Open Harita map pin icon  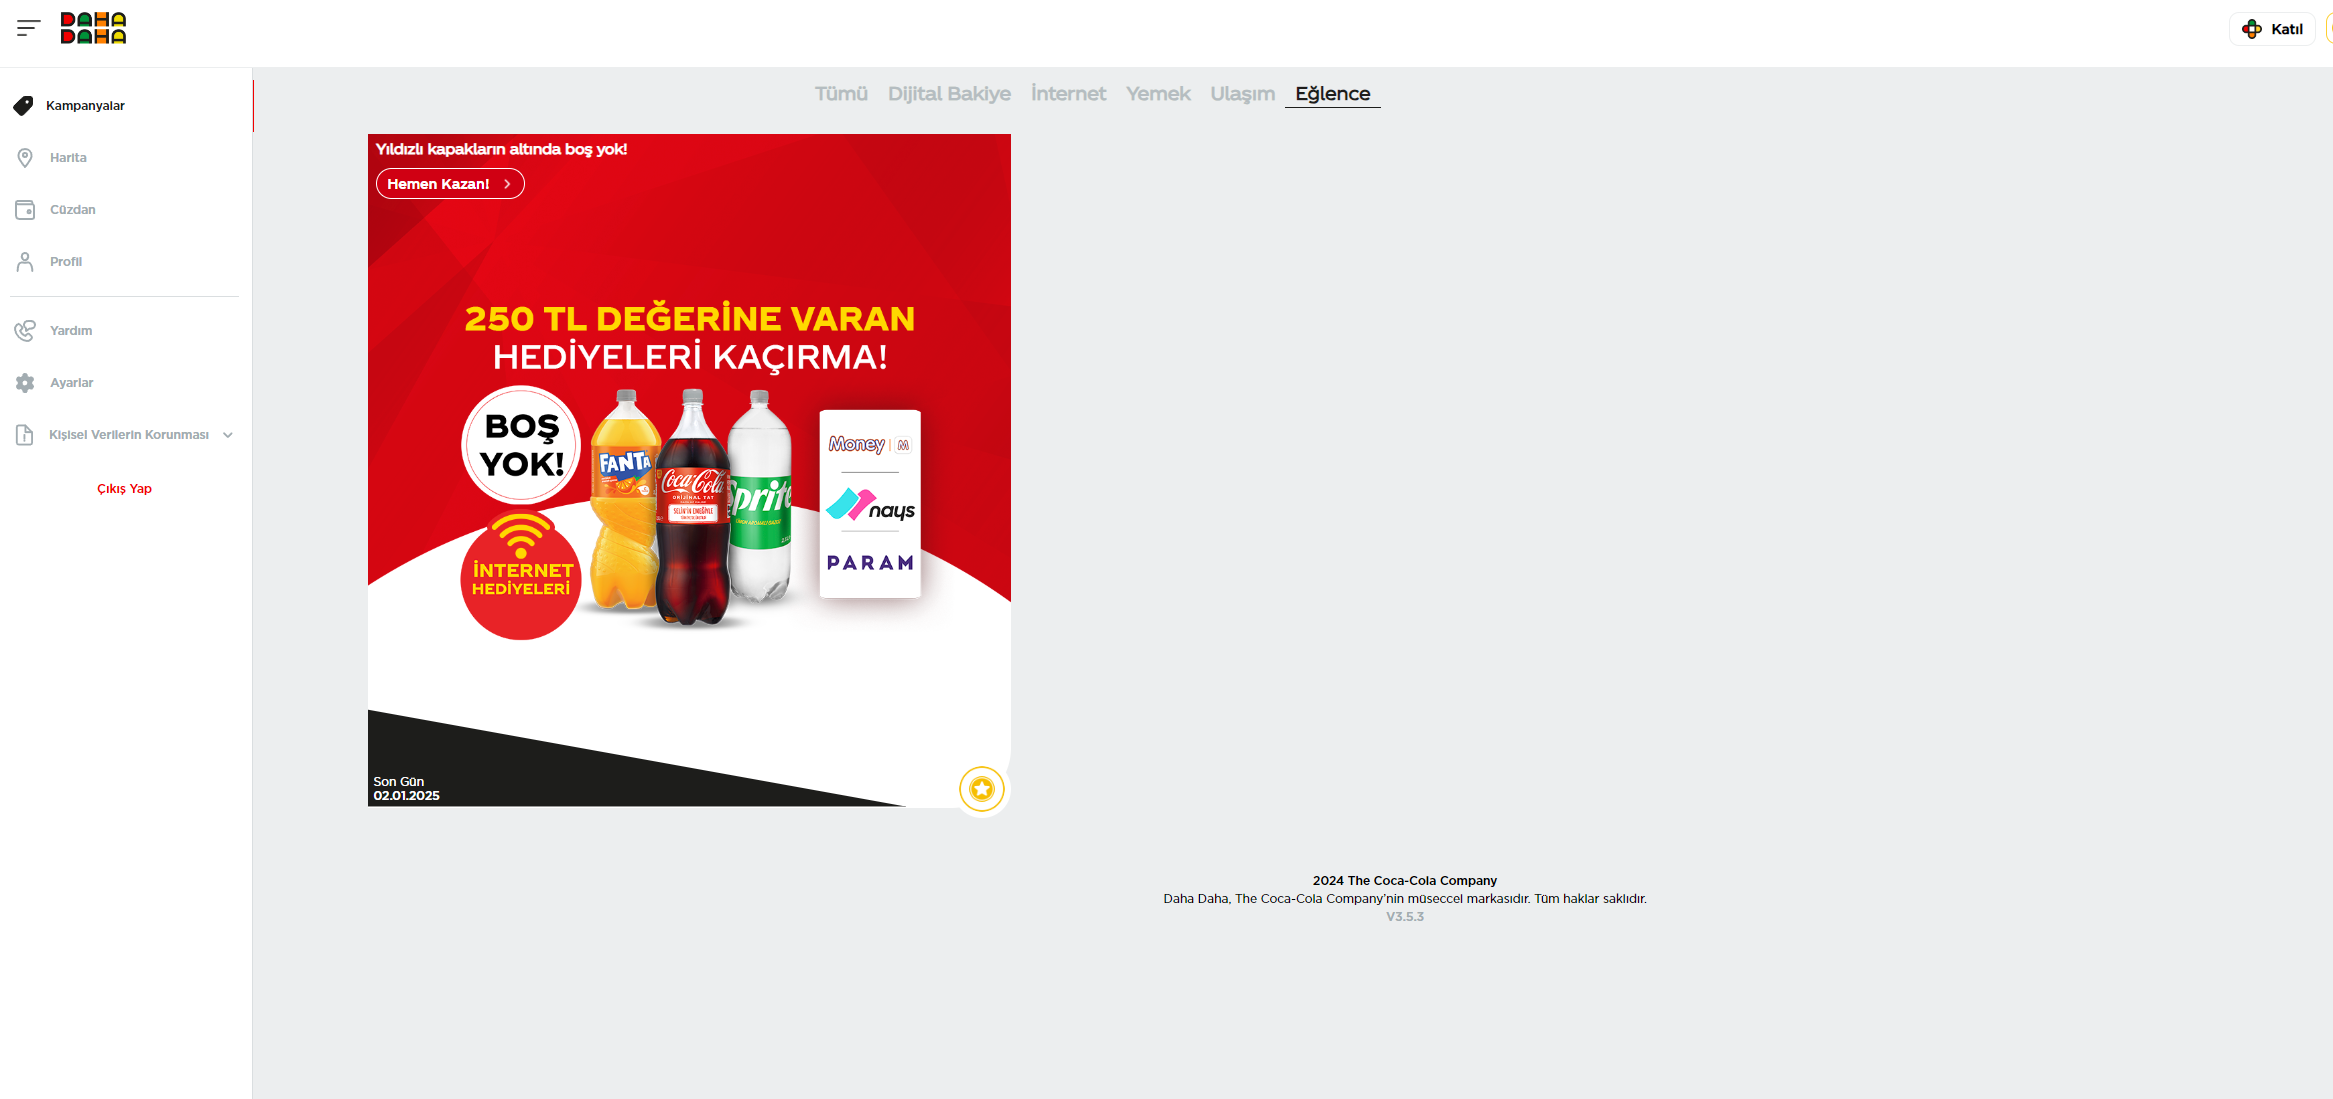point(25,158)
